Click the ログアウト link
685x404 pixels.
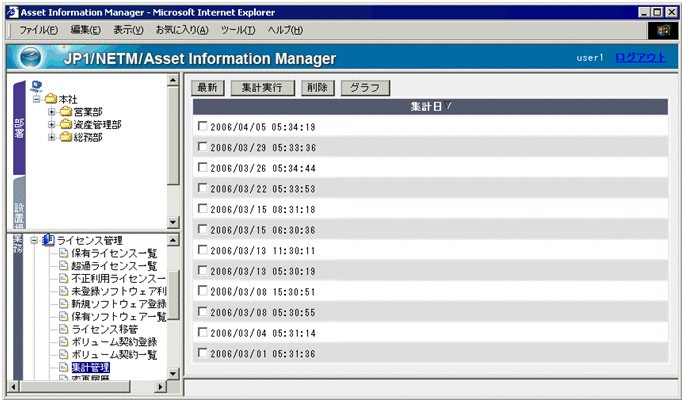[641, 58]
